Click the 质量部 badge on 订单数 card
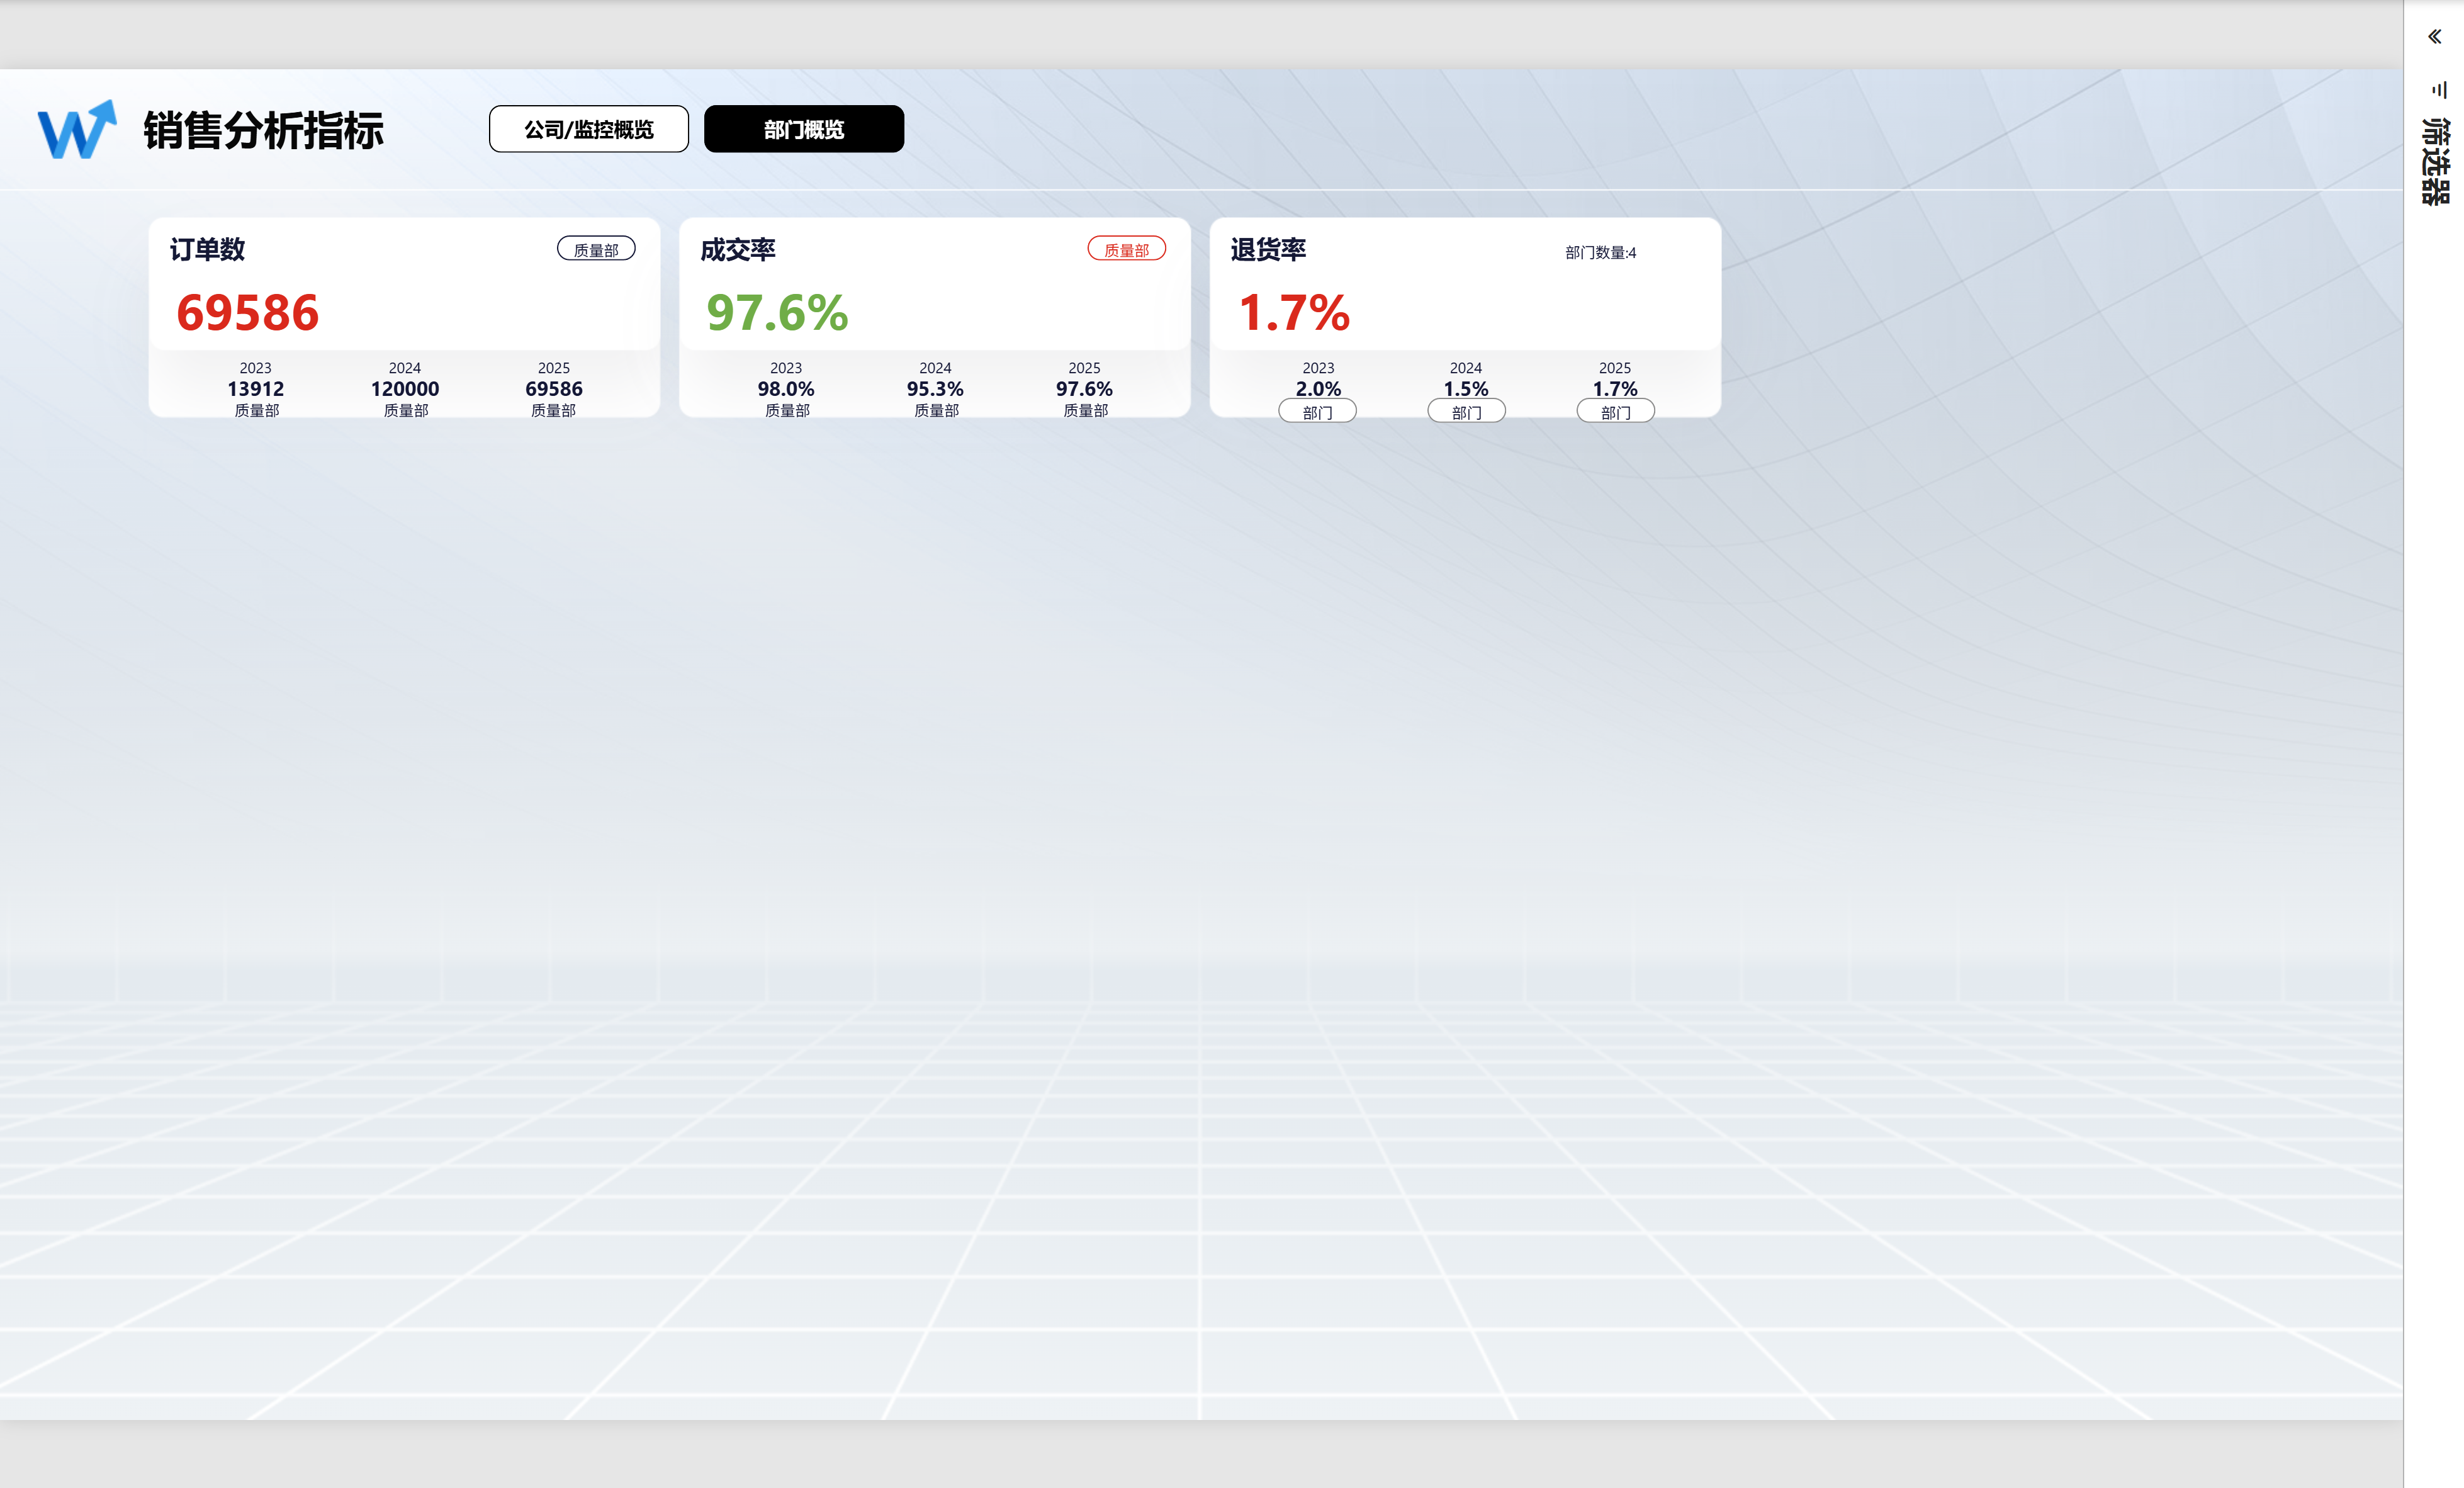This screenshot has width=2464, height=1488. tap(596, 249)
